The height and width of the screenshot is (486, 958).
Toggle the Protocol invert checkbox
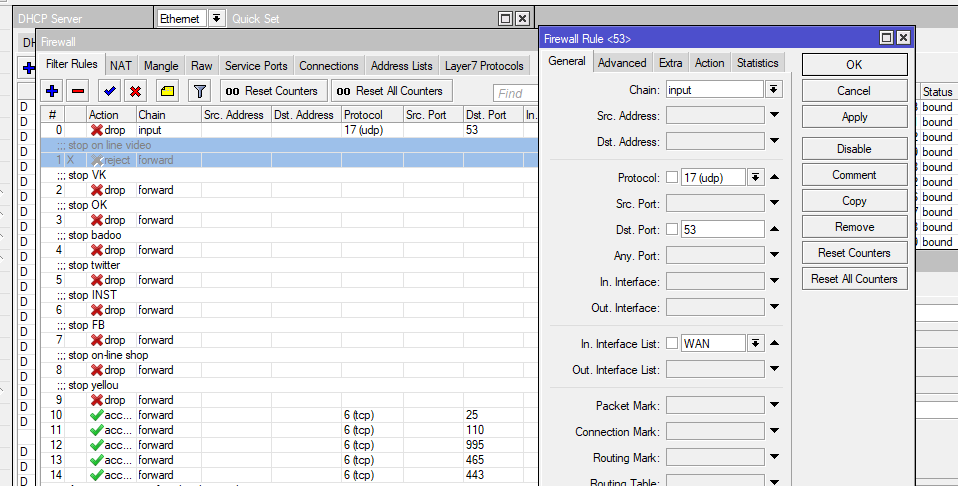(x=672, y=177)
